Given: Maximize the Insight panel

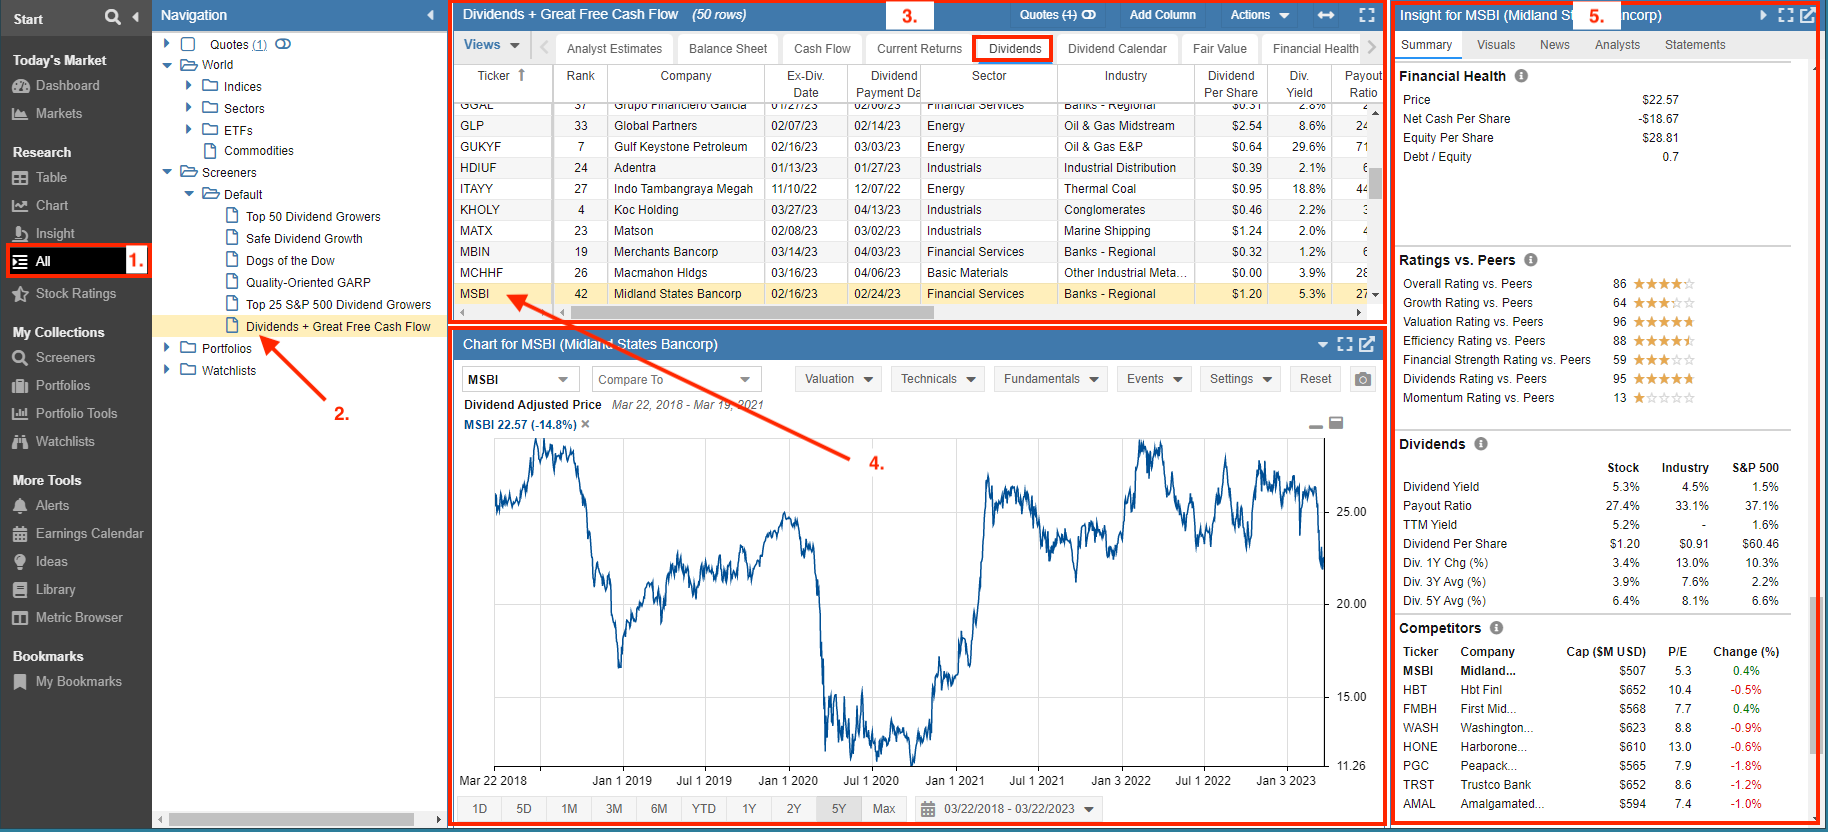Looking at the screenshot, I should 1786,15.
